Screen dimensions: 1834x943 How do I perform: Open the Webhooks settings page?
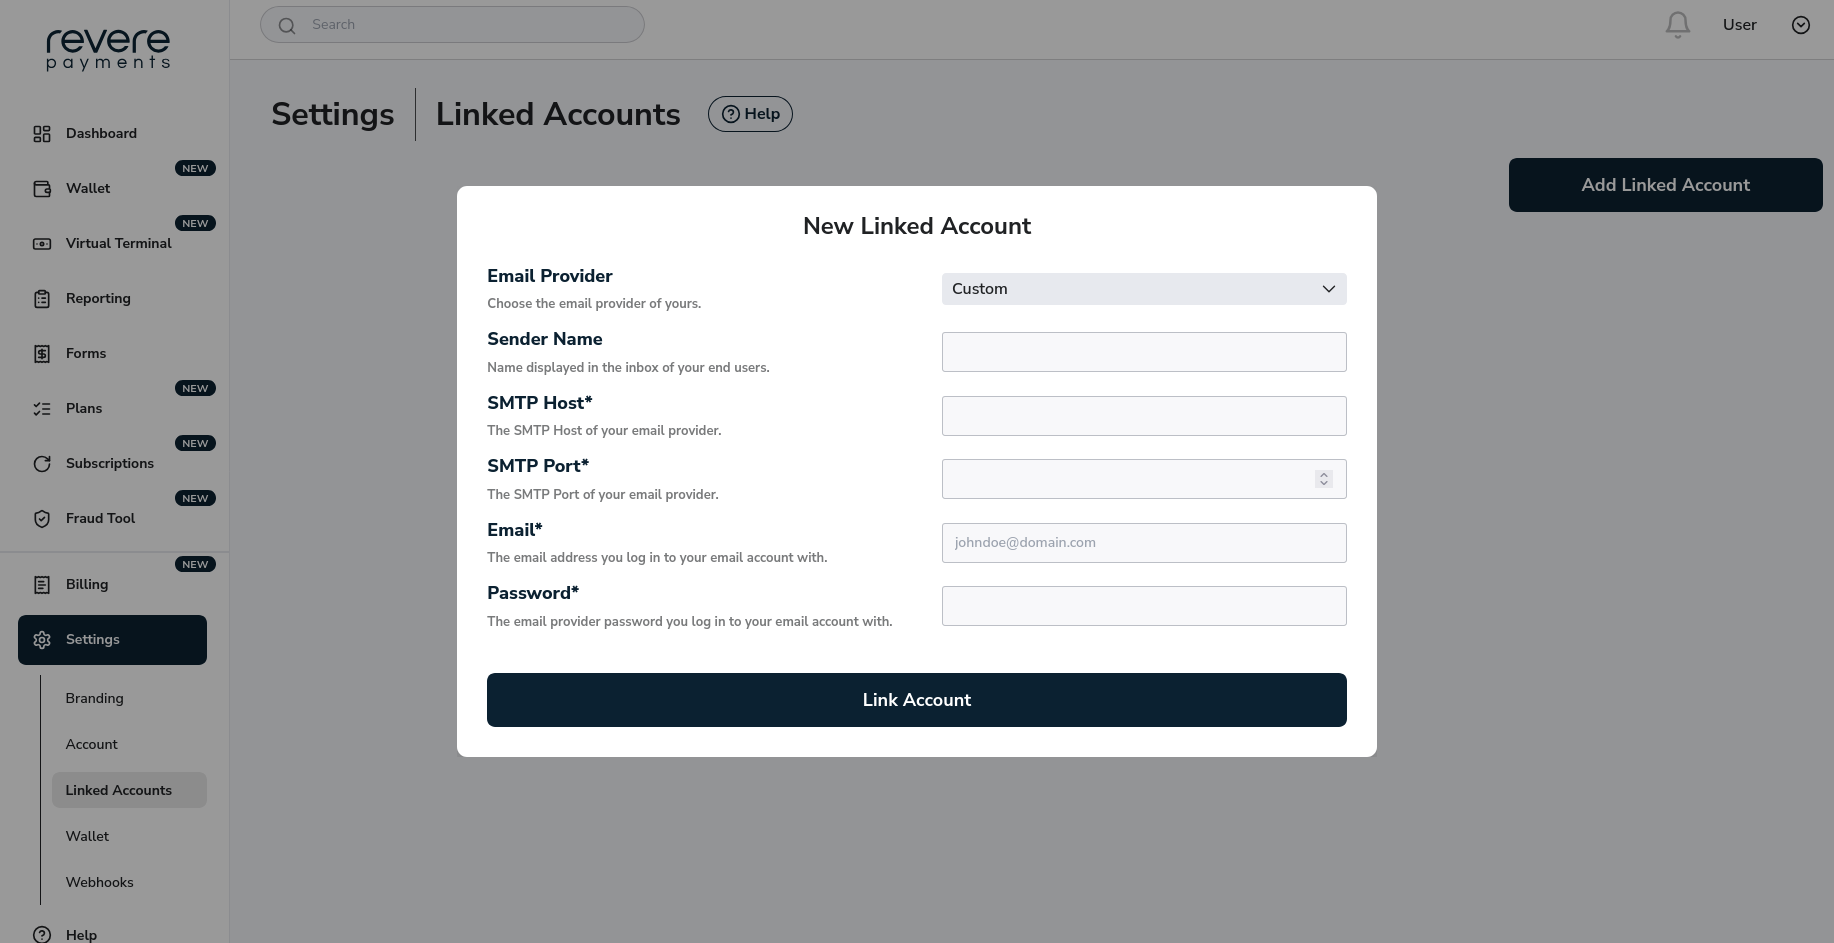(x=99, y=882)
